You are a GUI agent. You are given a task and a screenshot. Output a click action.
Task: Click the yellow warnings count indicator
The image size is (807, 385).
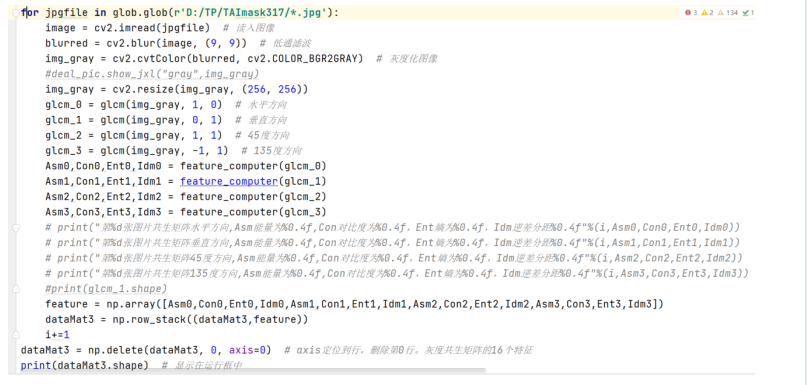click(707, 12)
